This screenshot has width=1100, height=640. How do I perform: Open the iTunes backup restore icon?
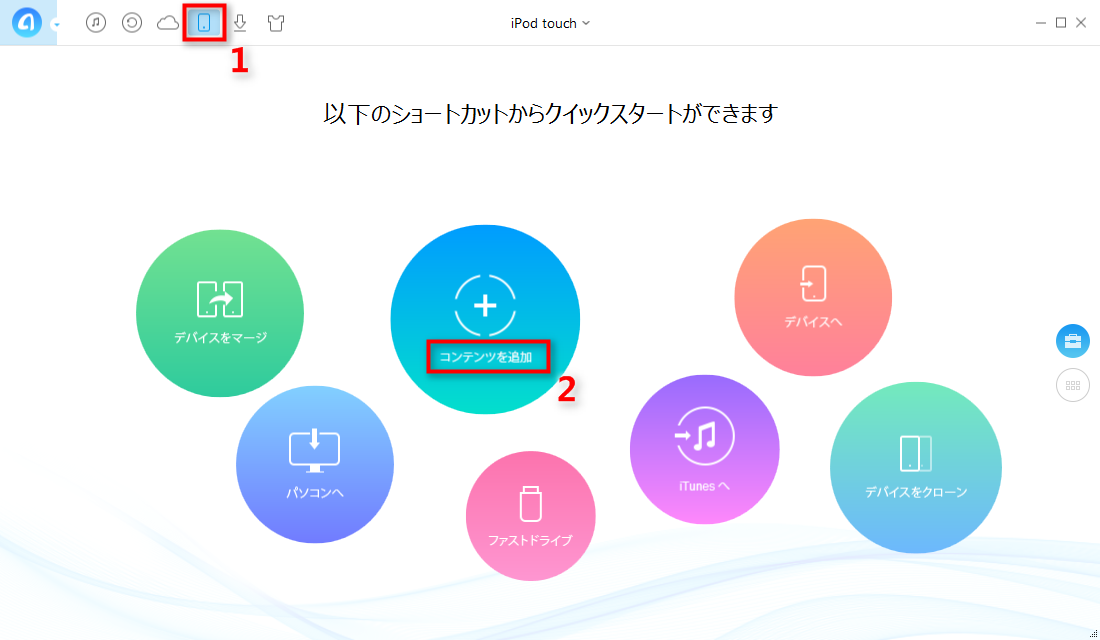132,22
